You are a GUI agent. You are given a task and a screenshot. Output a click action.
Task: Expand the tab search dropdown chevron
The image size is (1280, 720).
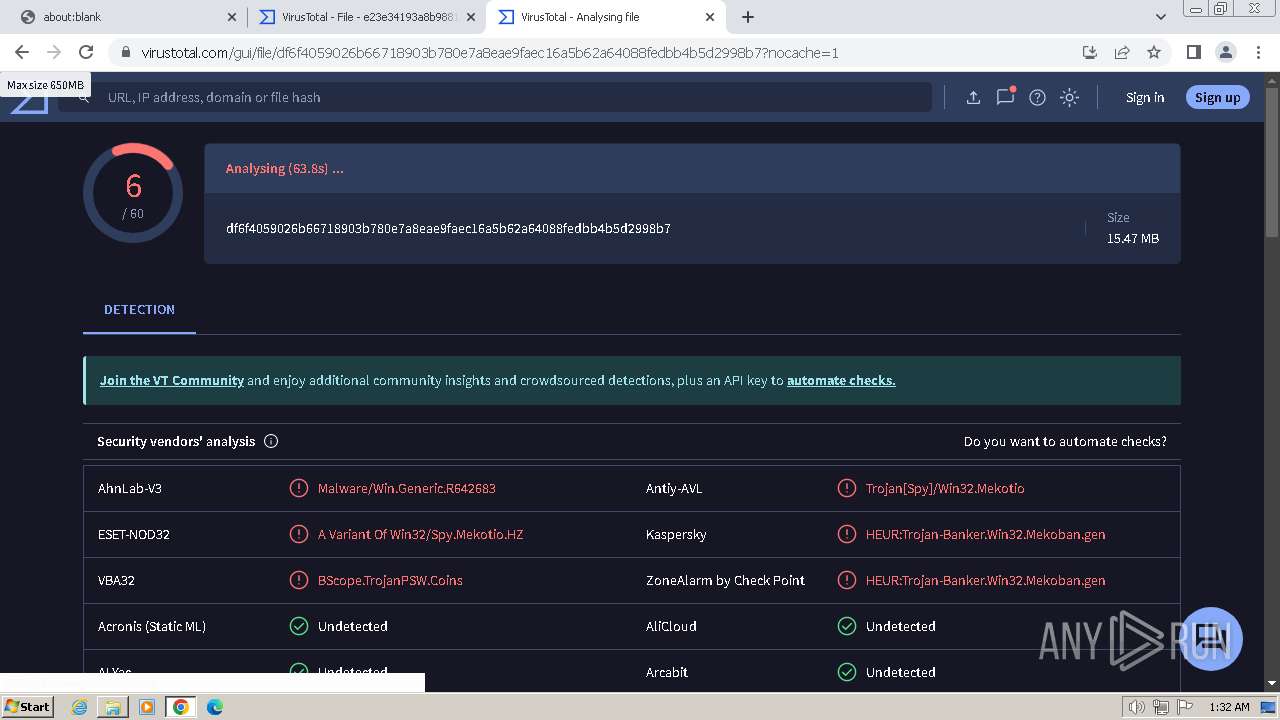tap(1160, 17)
